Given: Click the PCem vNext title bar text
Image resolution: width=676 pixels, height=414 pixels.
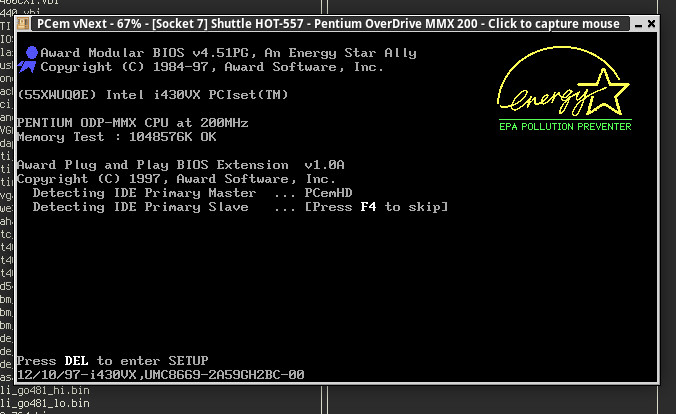Looking at the screenshot, I should (x=328, y=24).
